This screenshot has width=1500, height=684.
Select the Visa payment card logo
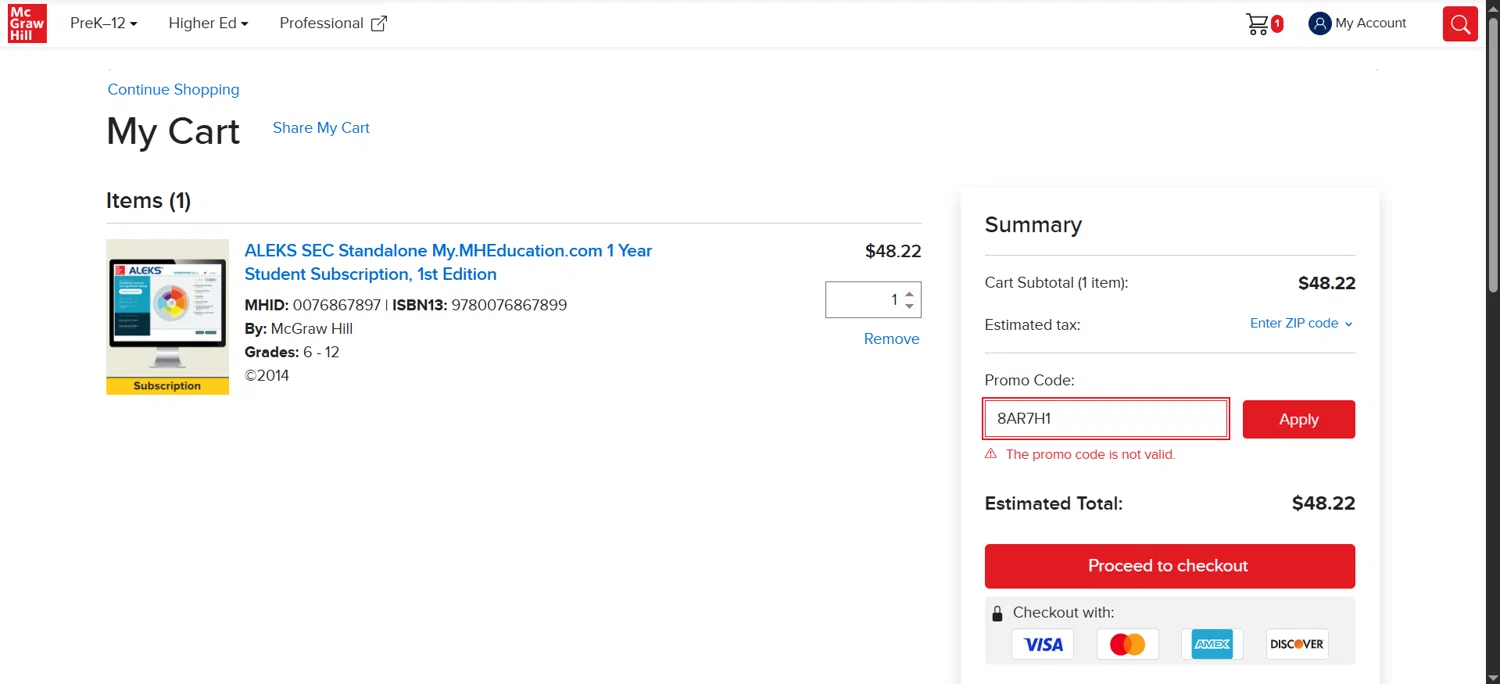(1043, 644)
